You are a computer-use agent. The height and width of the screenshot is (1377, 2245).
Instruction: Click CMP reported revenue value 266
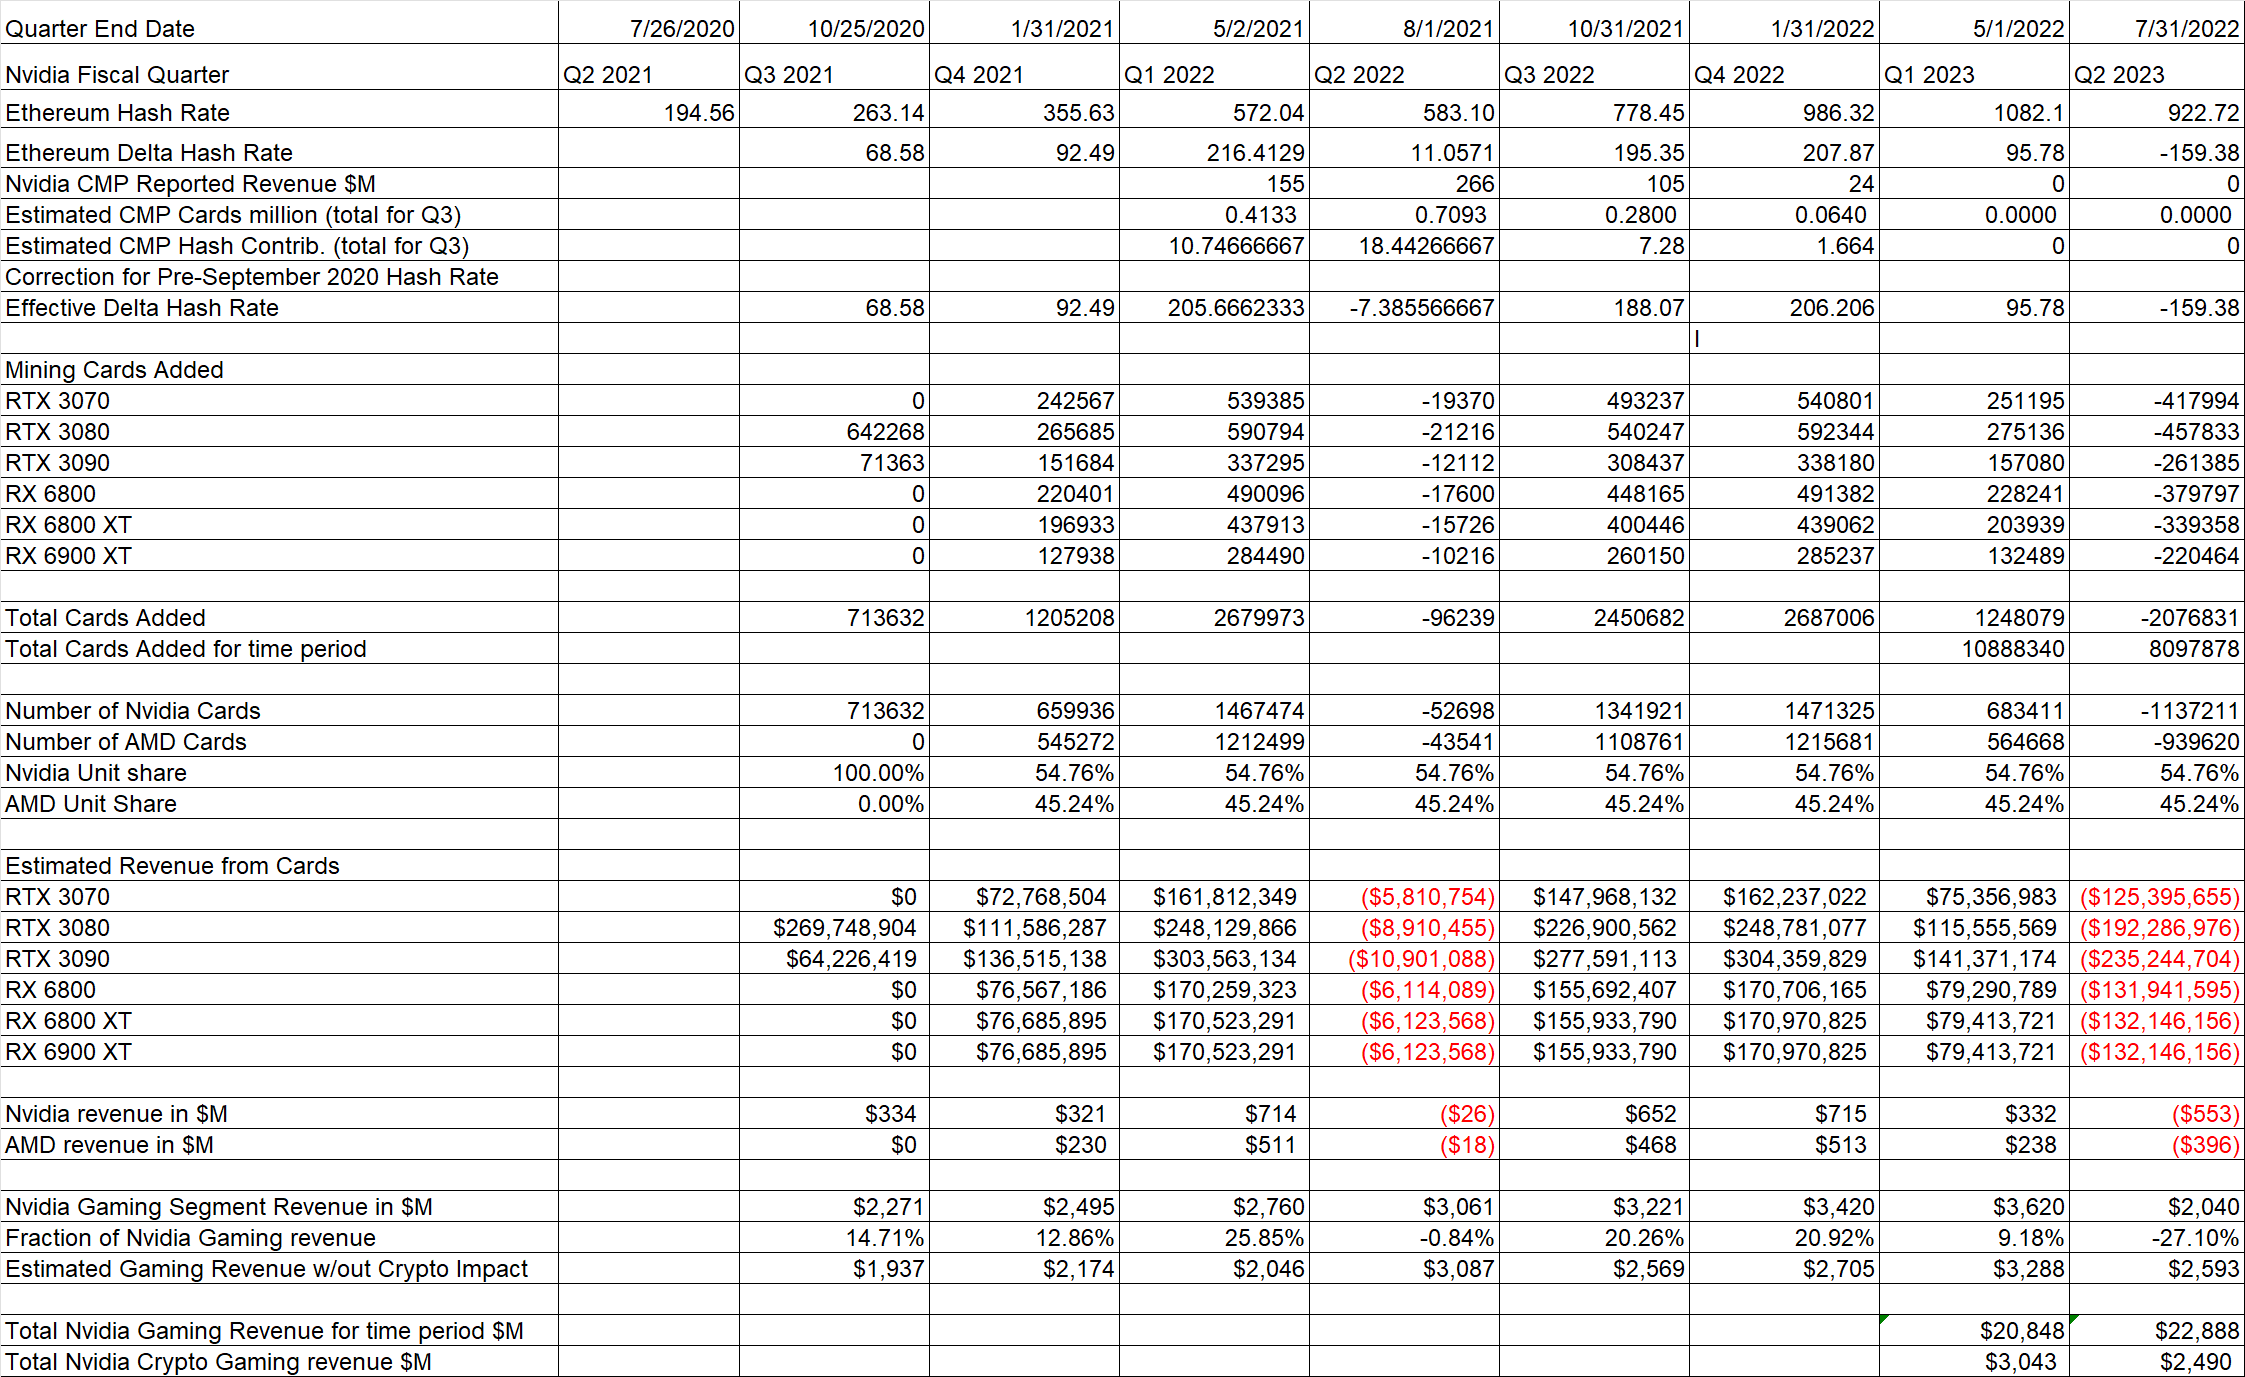click(x=1404, y=183)
